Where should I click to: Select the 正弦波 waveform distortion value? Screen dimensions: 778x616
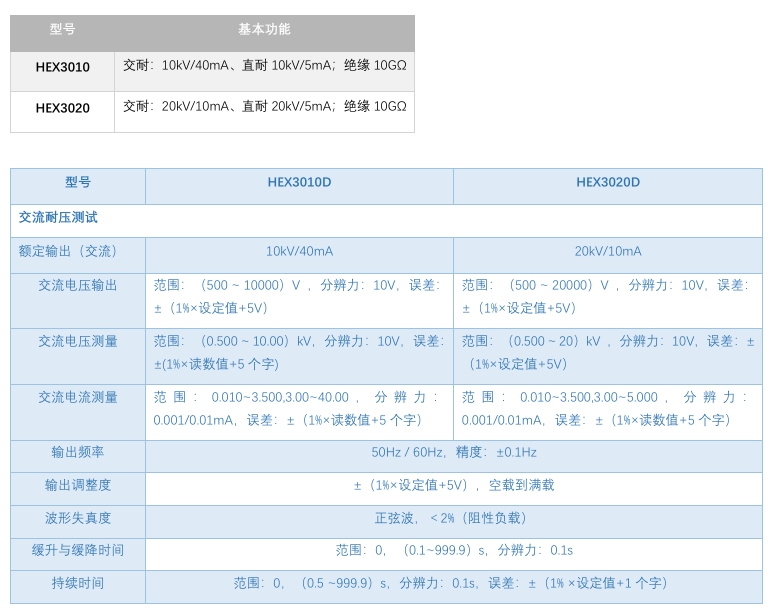453,519
